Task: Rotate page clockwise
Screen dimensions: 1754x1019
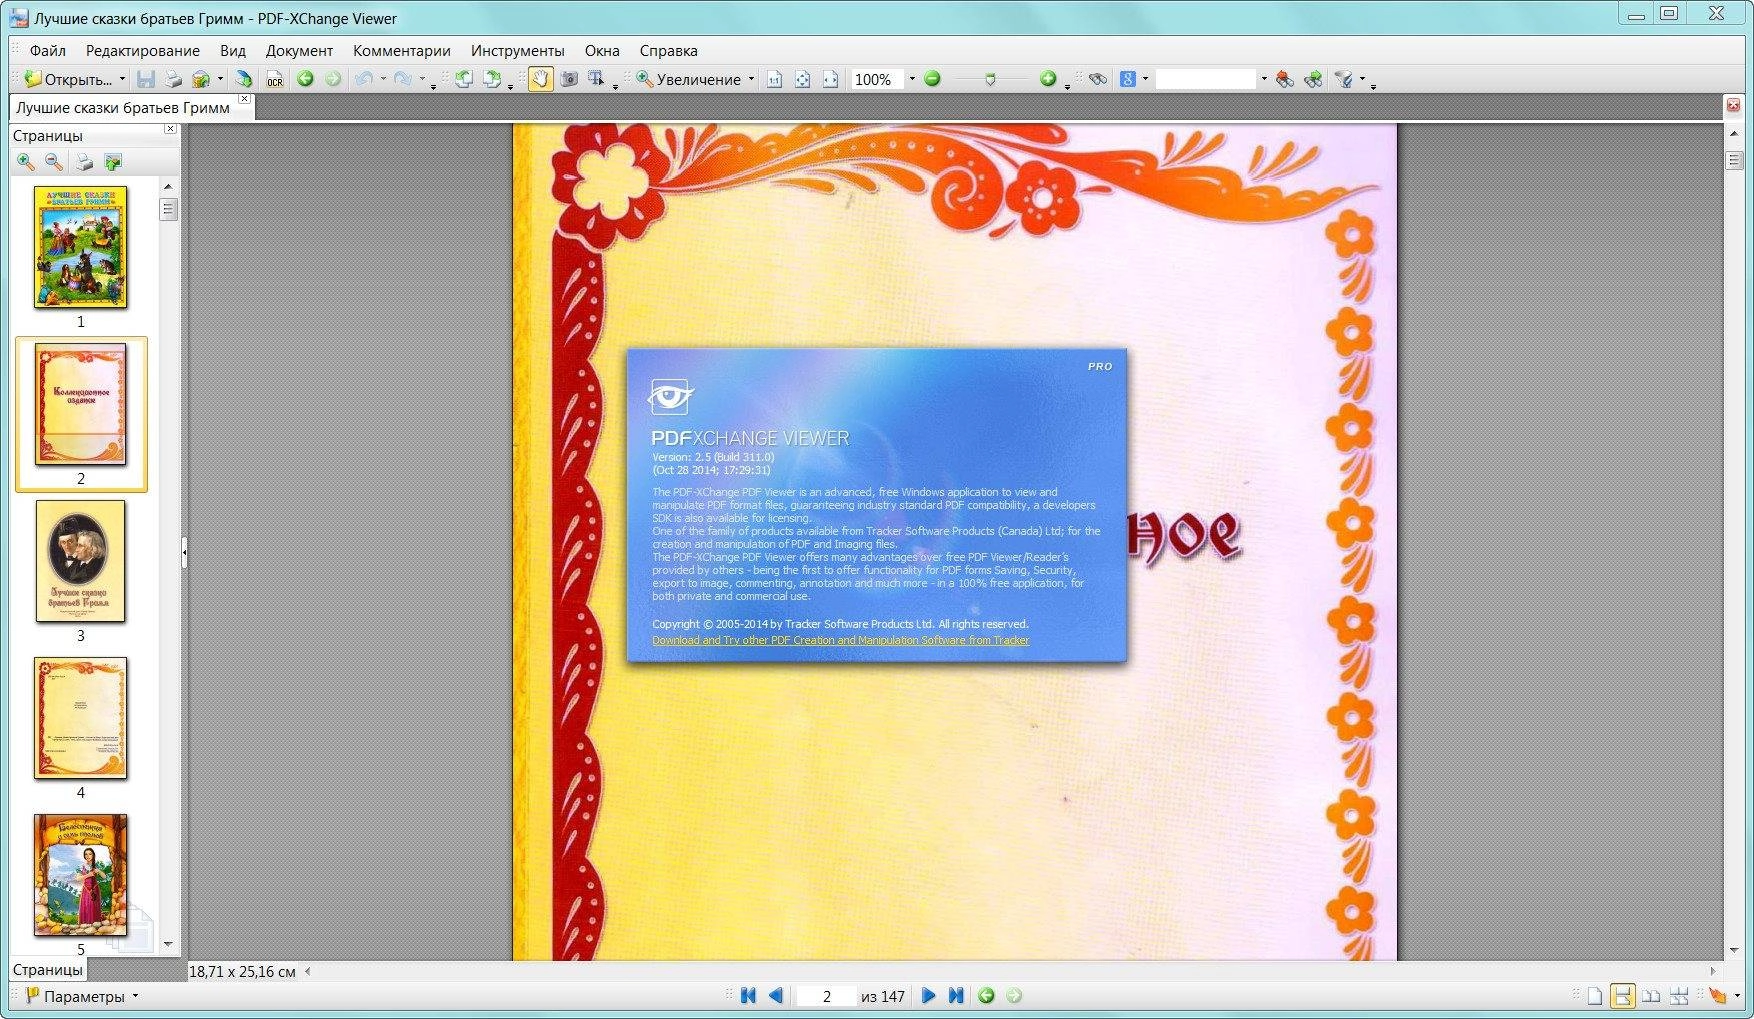Action: coord(491,79)
